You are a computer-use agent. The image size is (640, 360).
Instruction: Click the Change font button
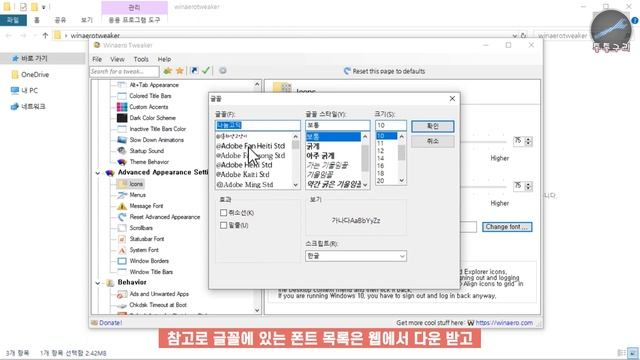coord(507,227)
